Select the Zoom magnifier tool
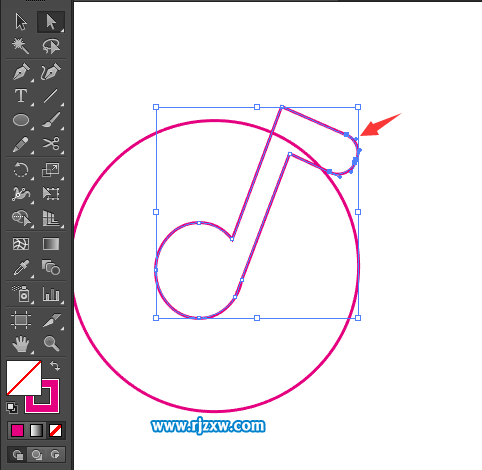Image resolution: width=482 pixels, height=470 pixels. click(x=51, y=343)
